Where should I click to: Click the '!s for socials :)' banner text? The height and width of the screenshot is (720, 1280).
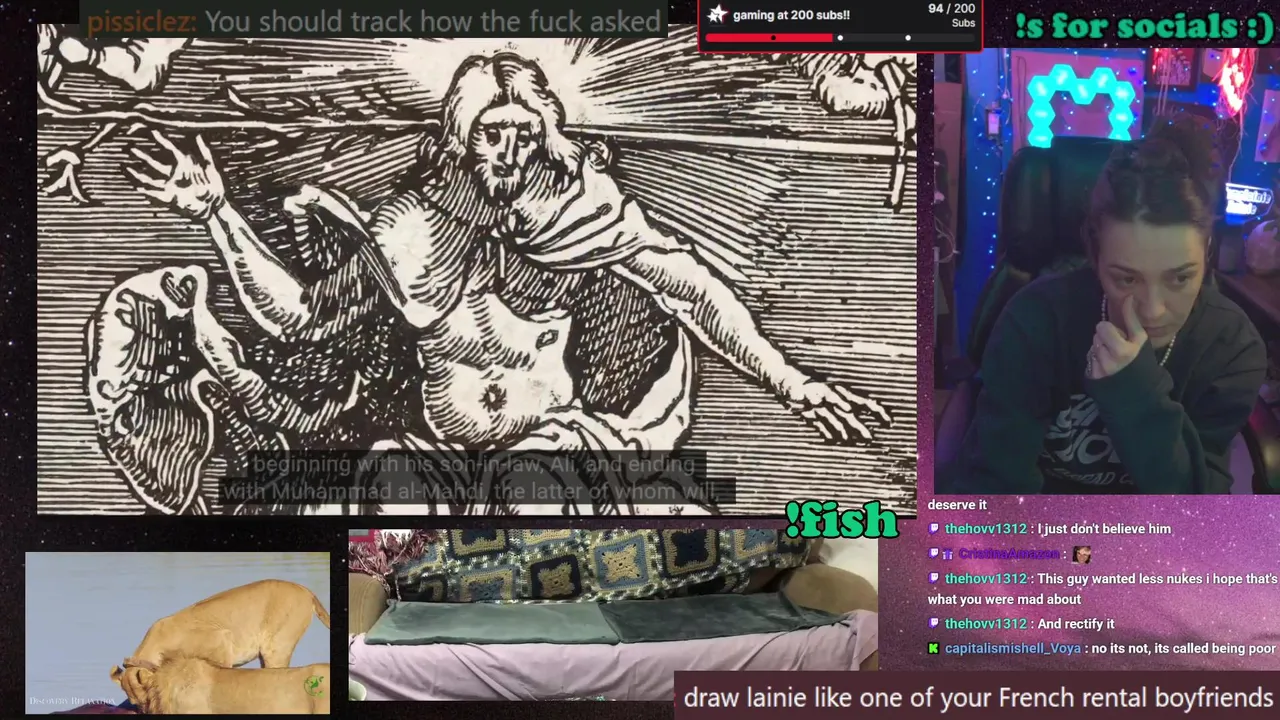coord(1144,26)
